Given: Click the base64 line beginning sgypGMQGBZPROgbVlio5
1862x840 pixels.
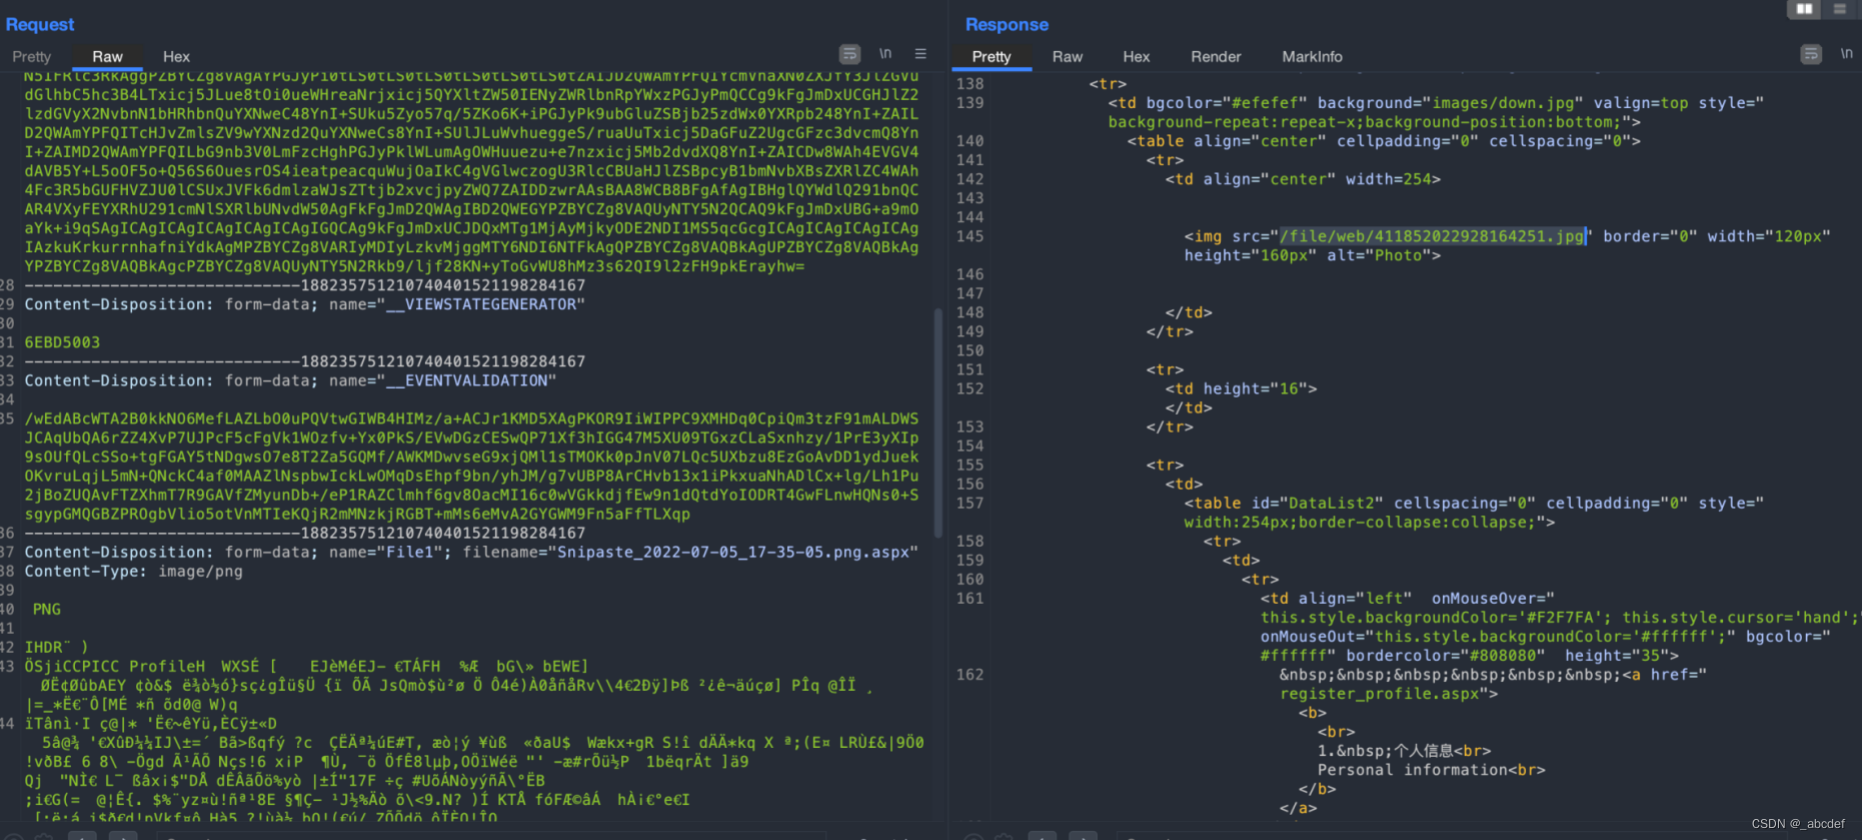Looking at the screenshot, I should 357,514.
